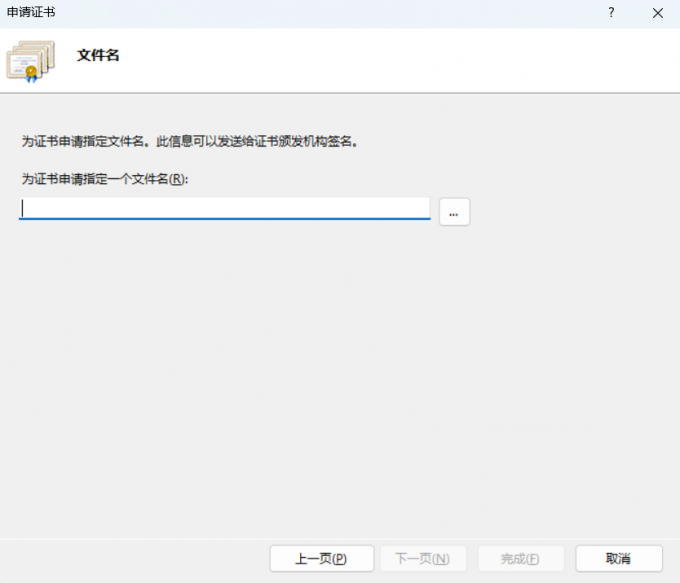Click the 文件名 heading text
The width and height of the screenshot is (680, 583).
(x=98, y=55)
